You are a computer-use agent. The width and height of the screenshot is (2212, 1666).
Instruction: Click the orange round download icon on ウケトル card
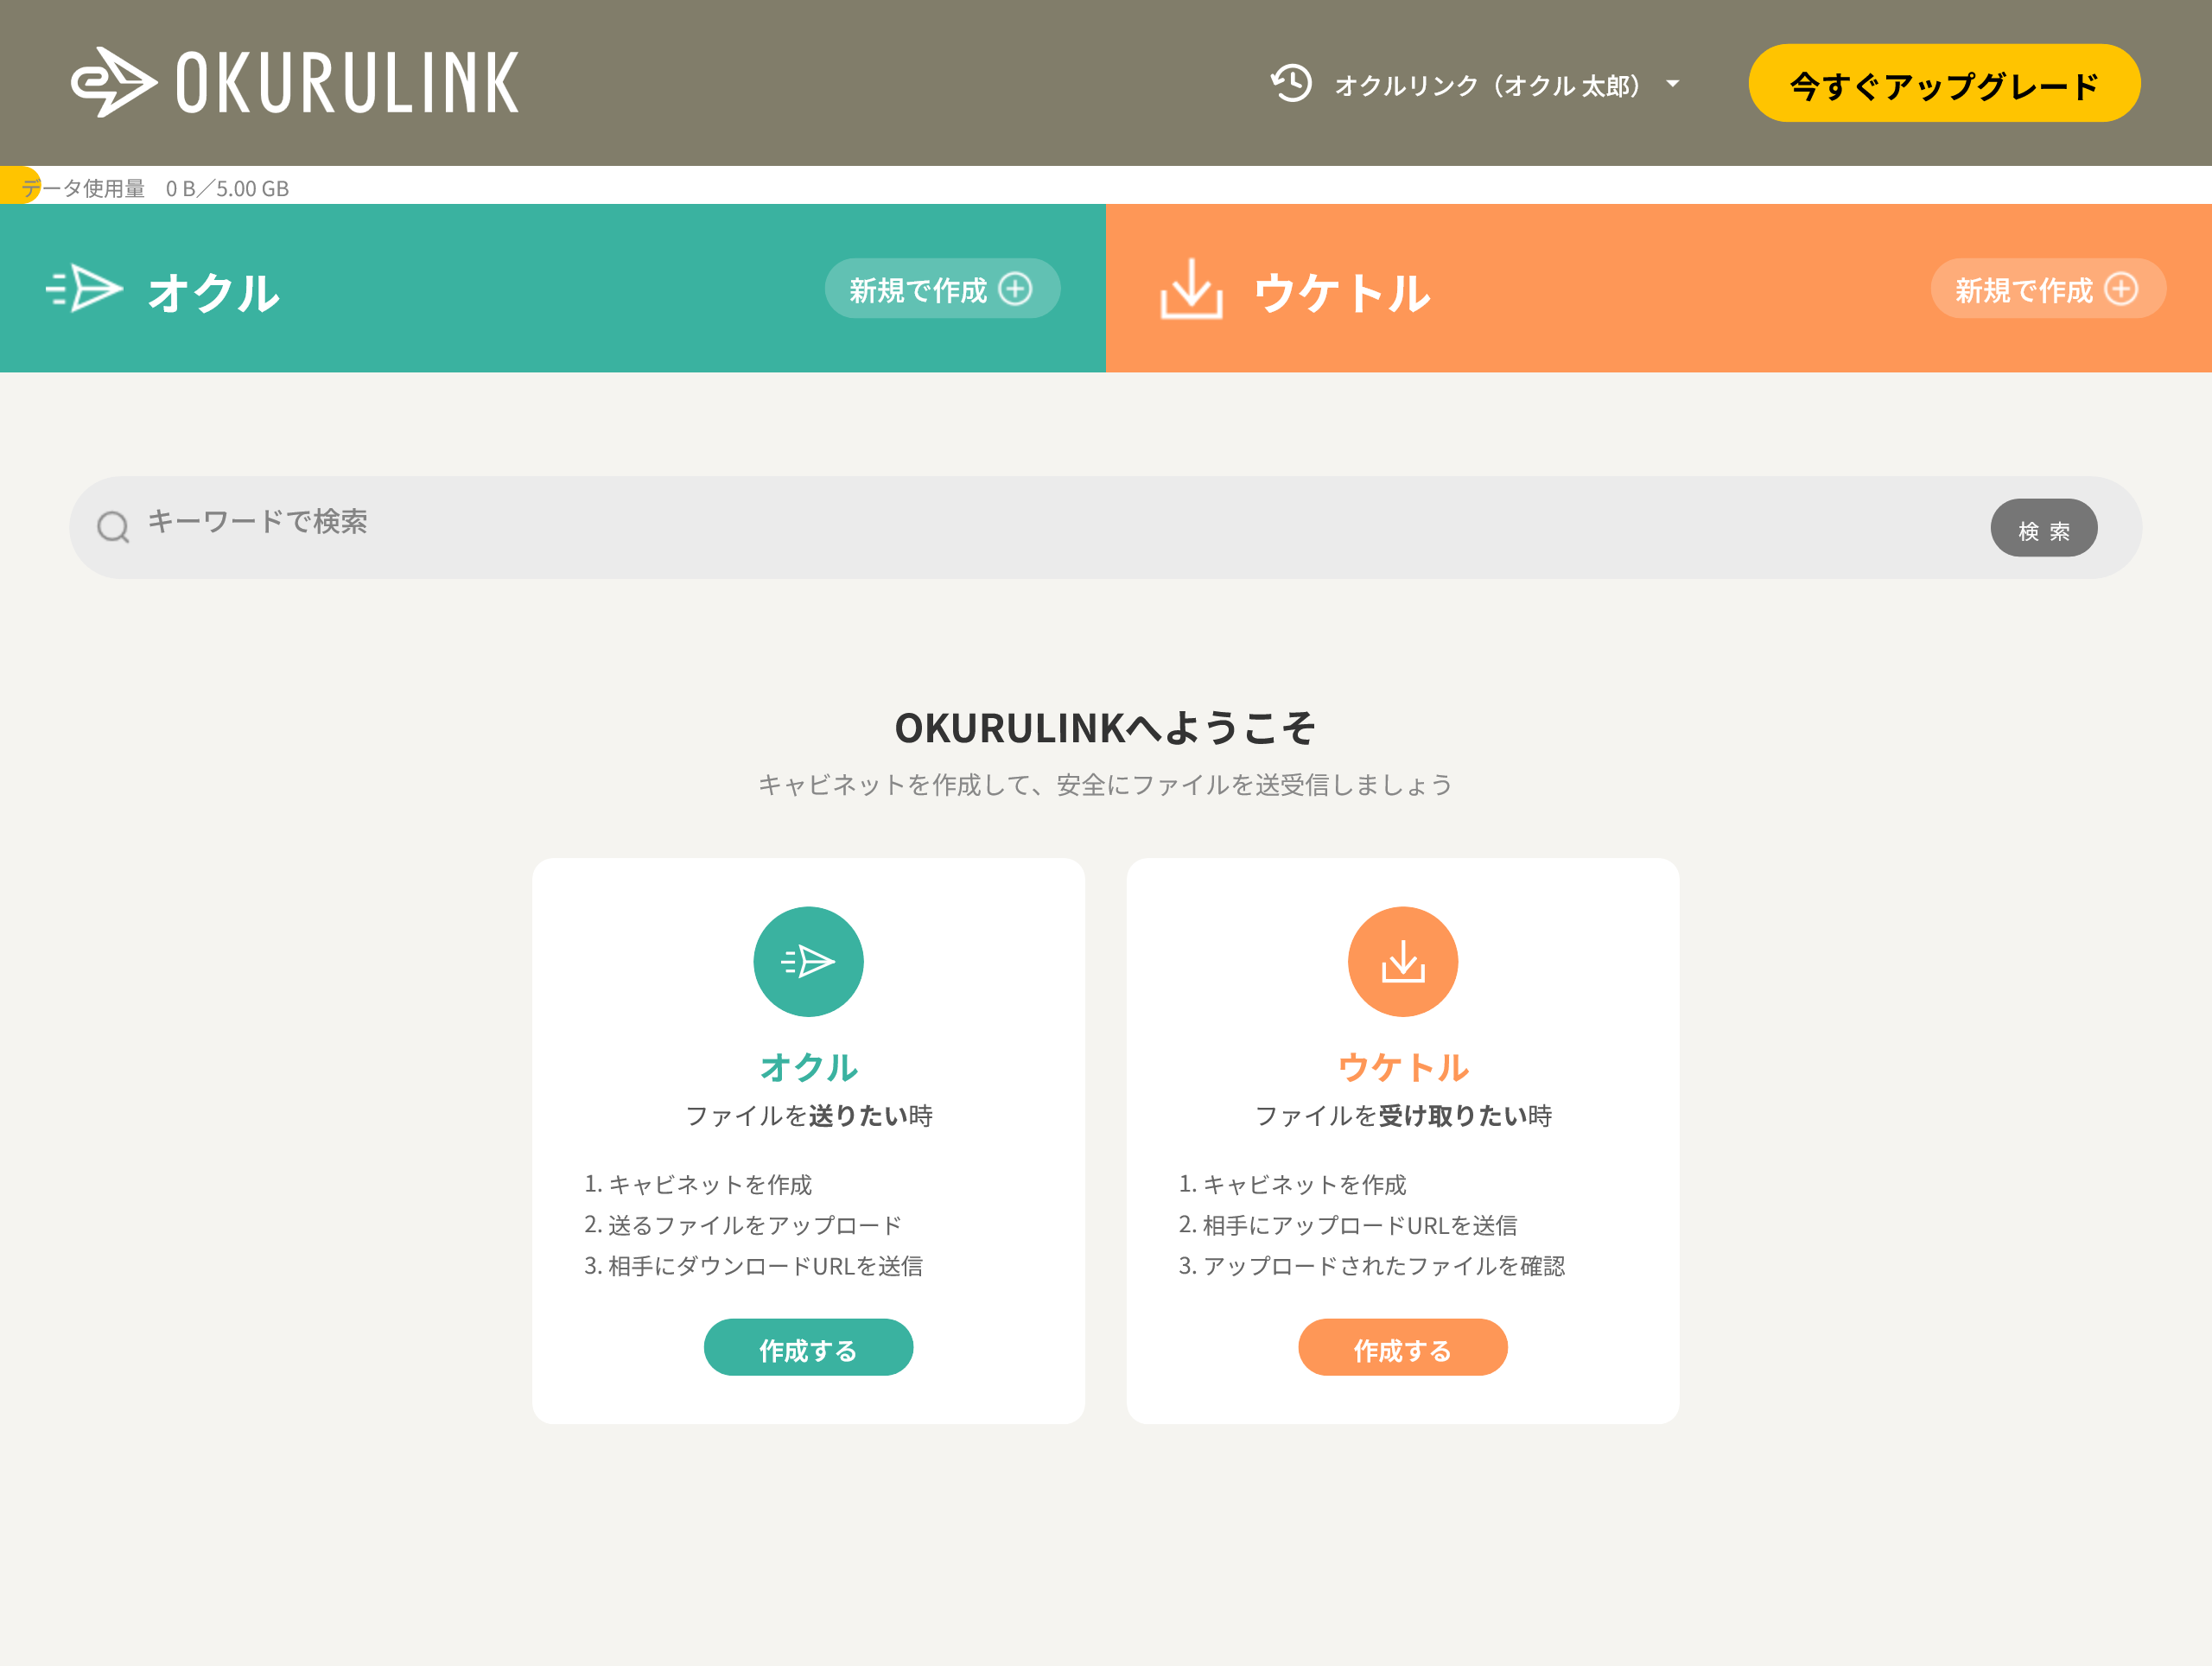click(1402, 961)
